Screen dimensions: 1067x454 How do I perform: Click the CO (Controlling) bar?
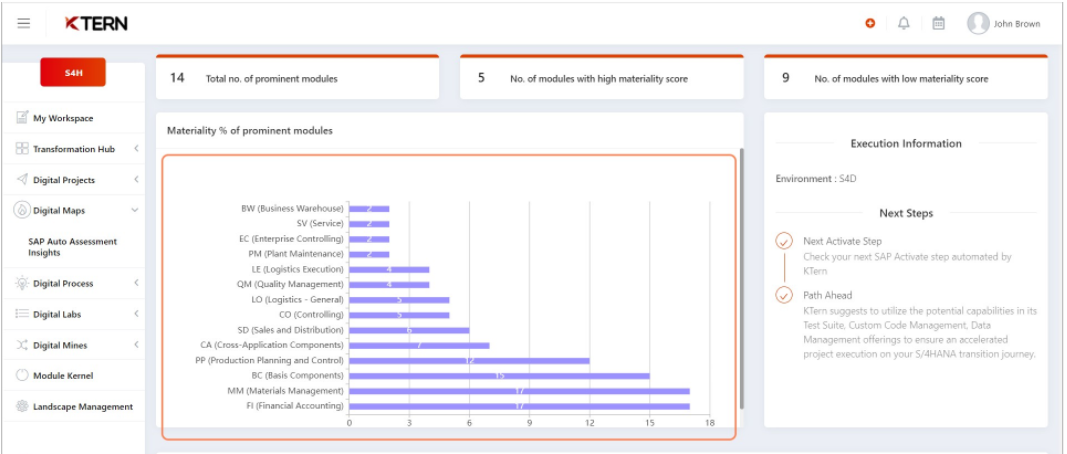click(x=399, y=315)
